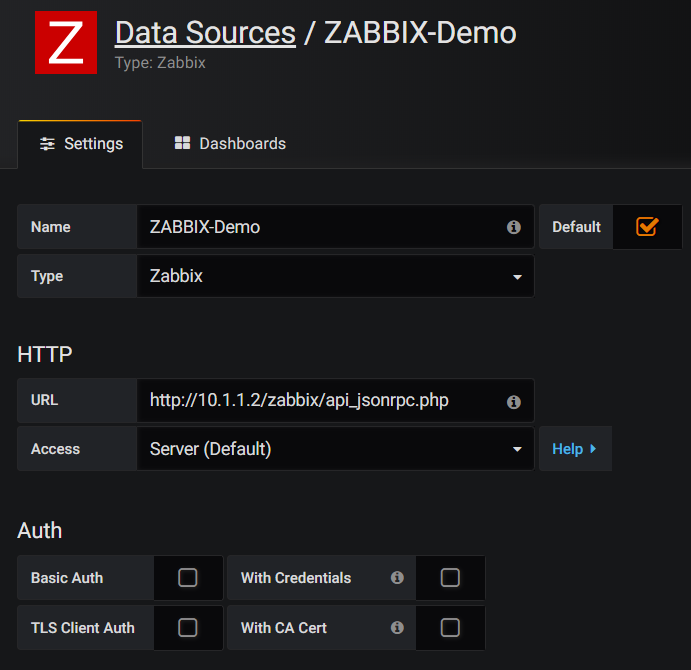Click the Name input with ZABBIX-Demo

(335, 227)
